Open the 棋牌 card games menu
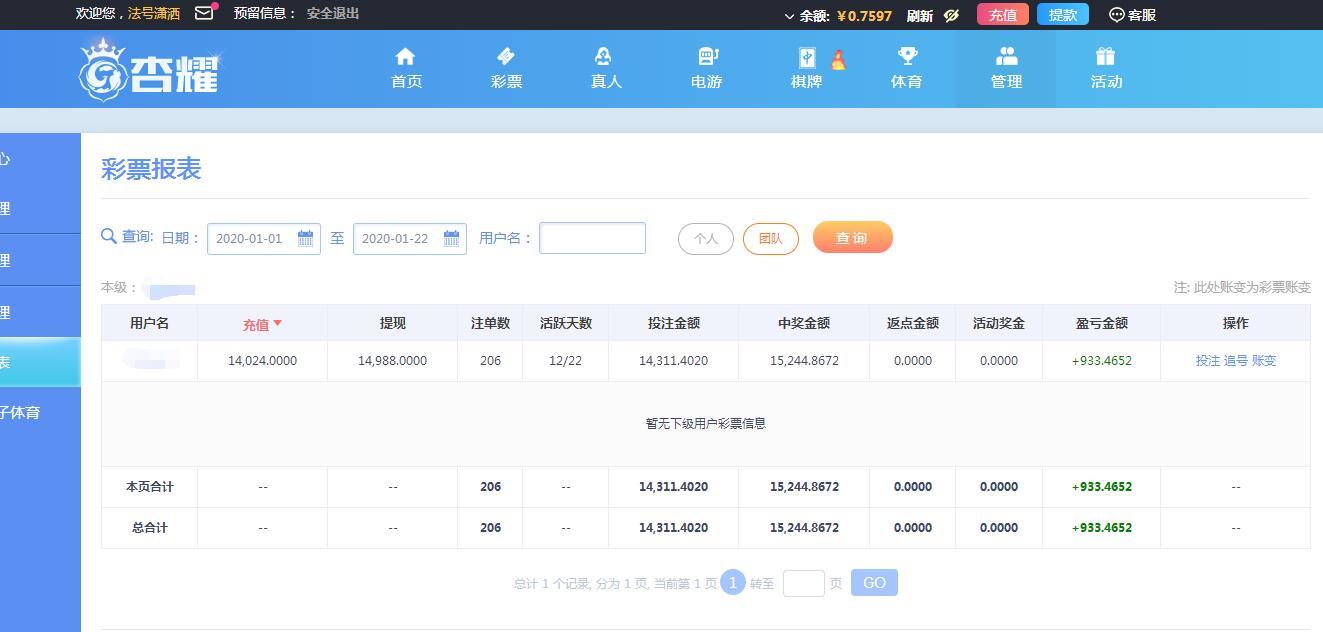1323x632 pixels. (806, 69)
